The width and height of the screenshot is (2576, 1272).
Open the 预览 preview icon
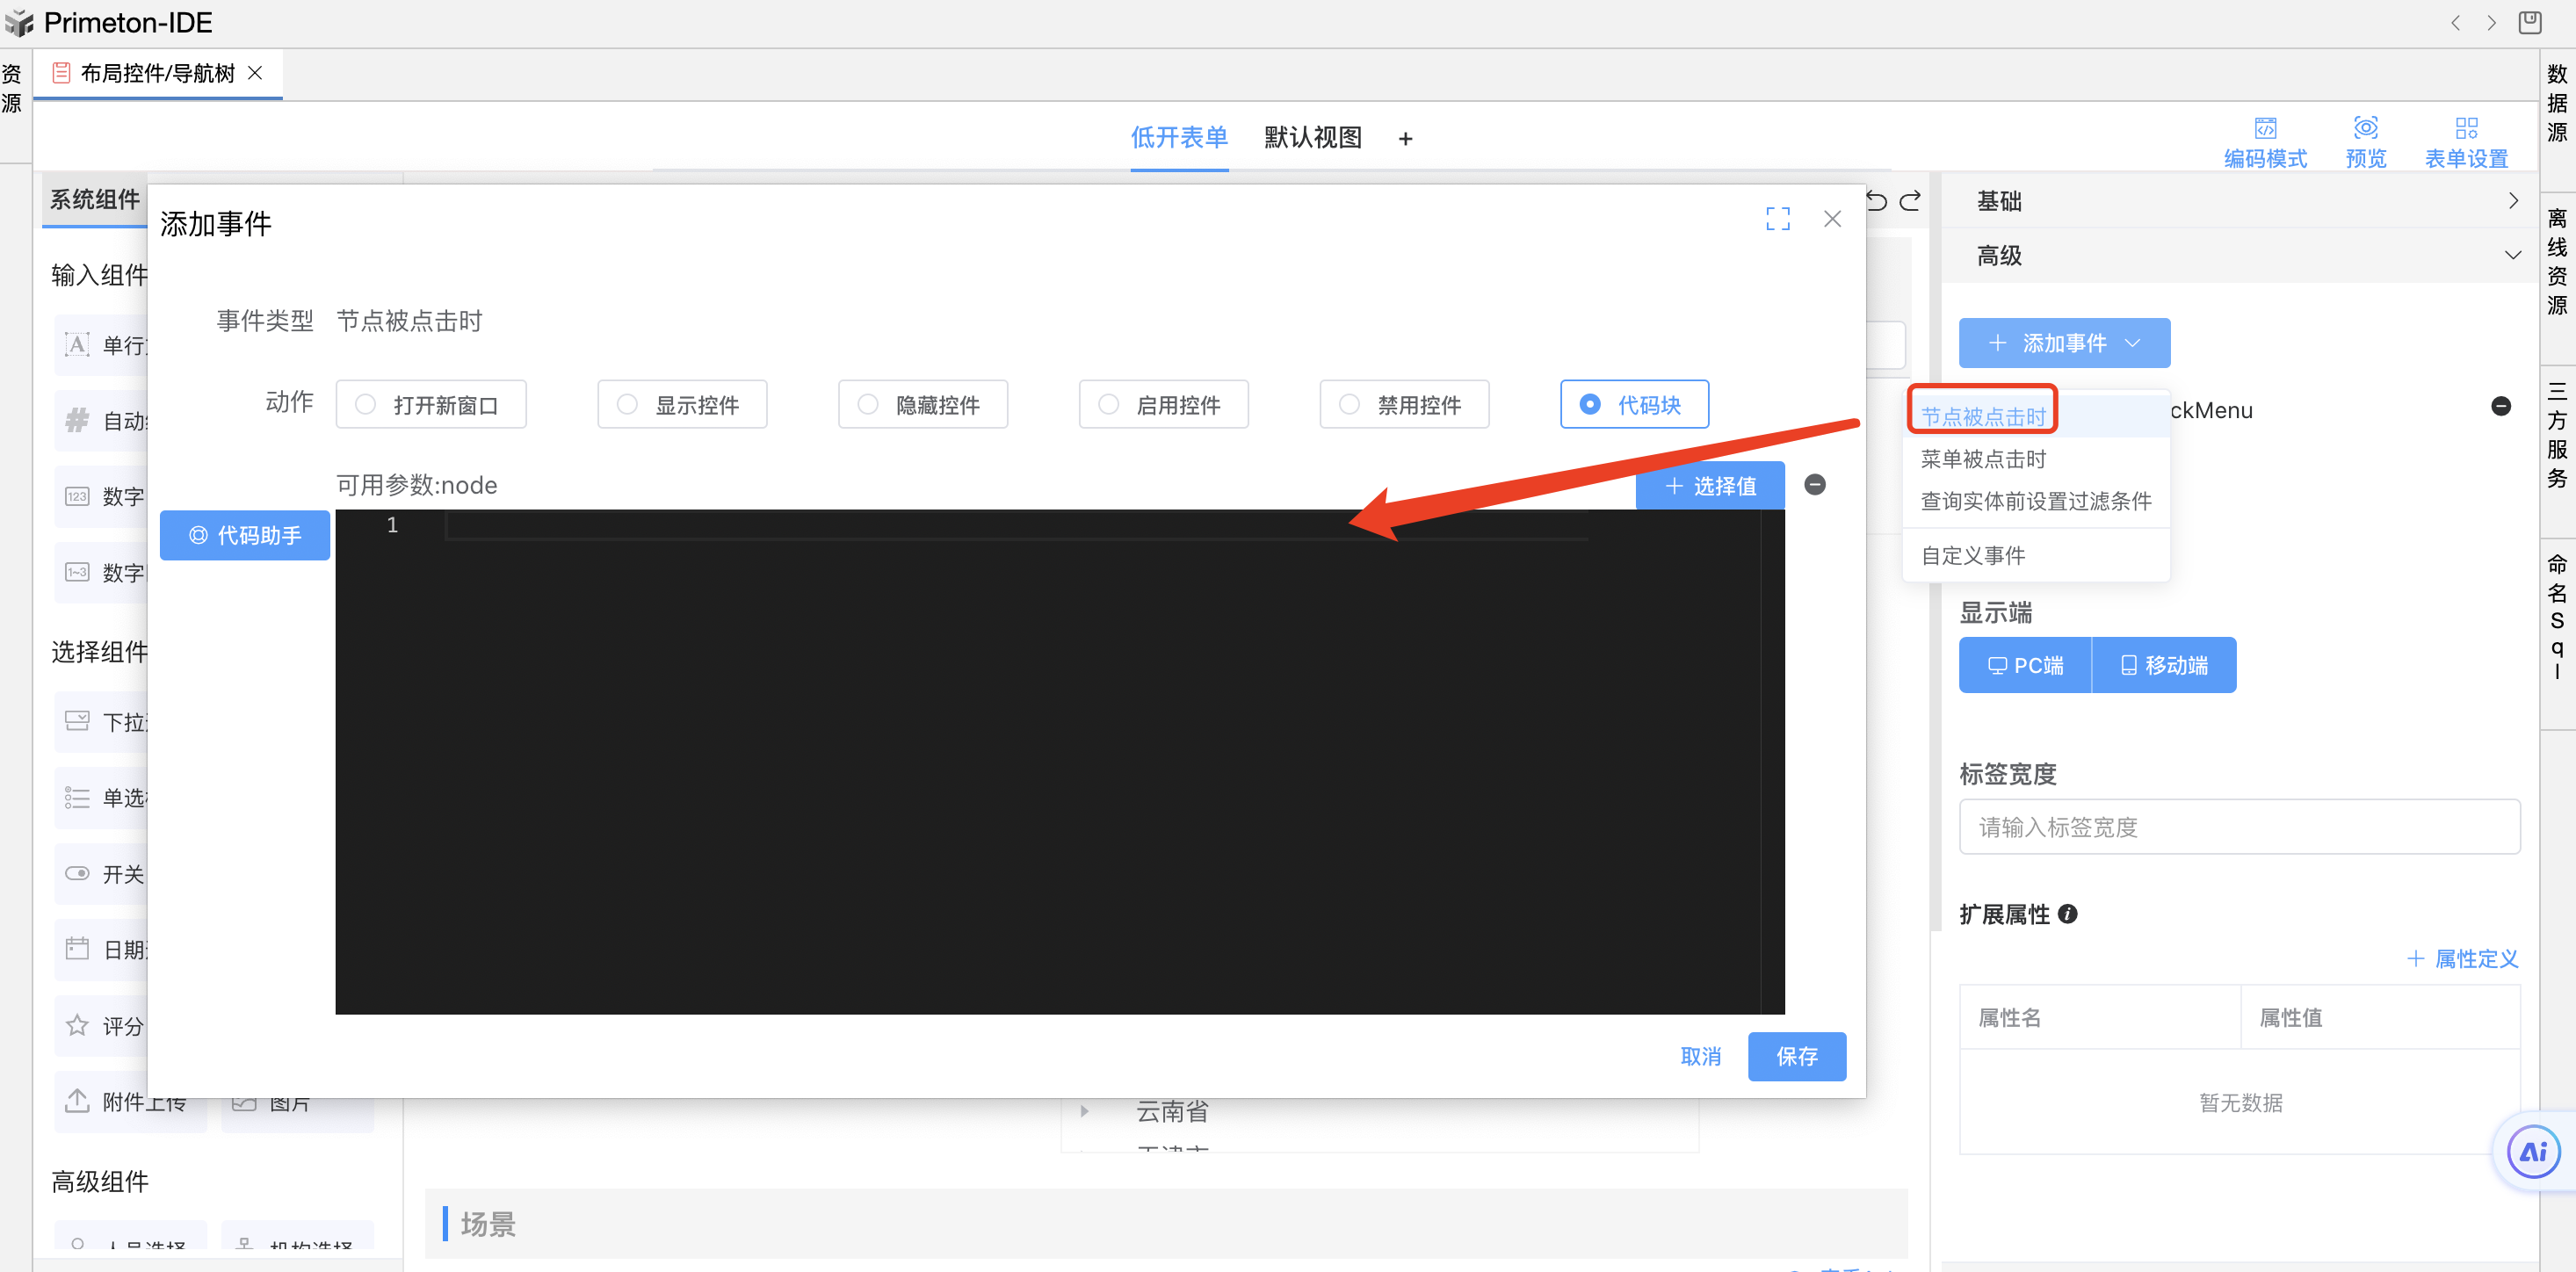click(2365, 128)
